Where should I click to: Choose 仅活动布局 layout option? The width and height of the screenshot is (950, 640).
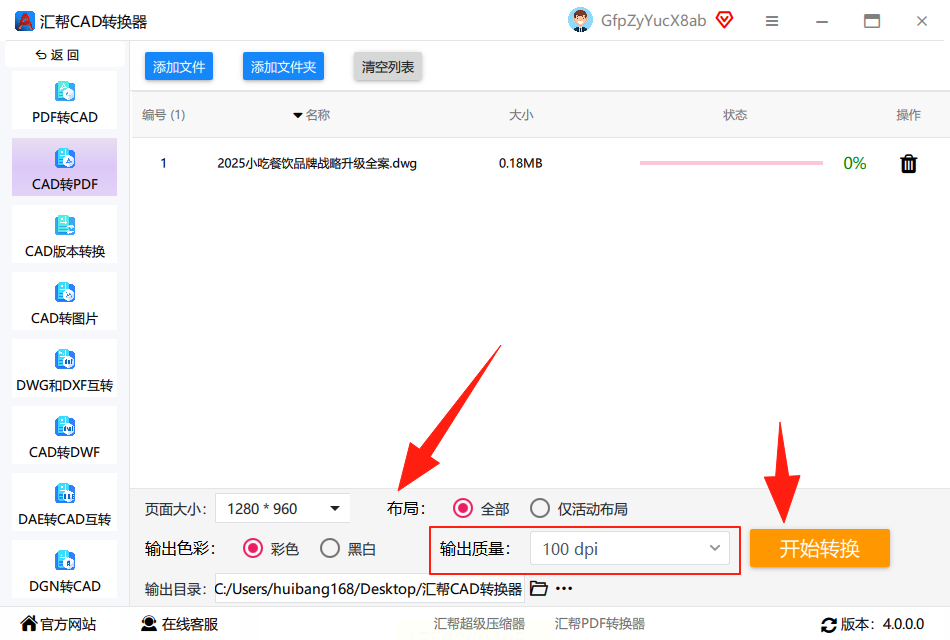pyautogui.click(x=540, y=508)
